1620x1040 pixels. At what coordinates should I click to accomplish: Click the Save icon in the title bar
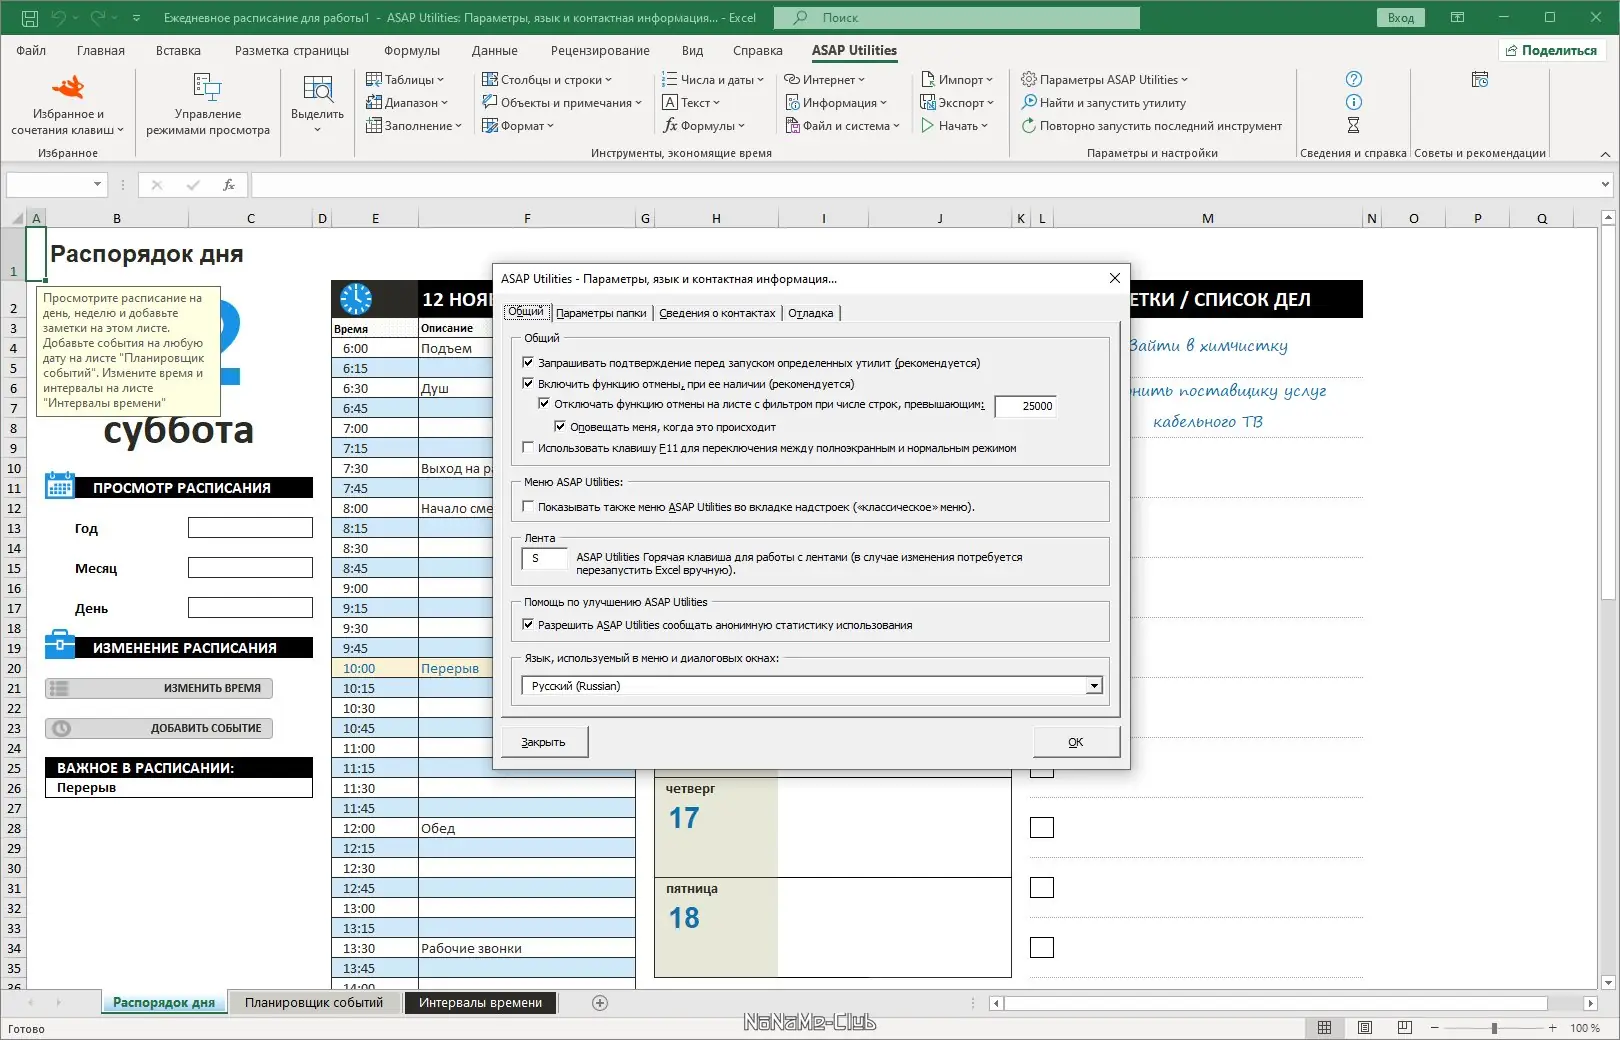[30, 18]
